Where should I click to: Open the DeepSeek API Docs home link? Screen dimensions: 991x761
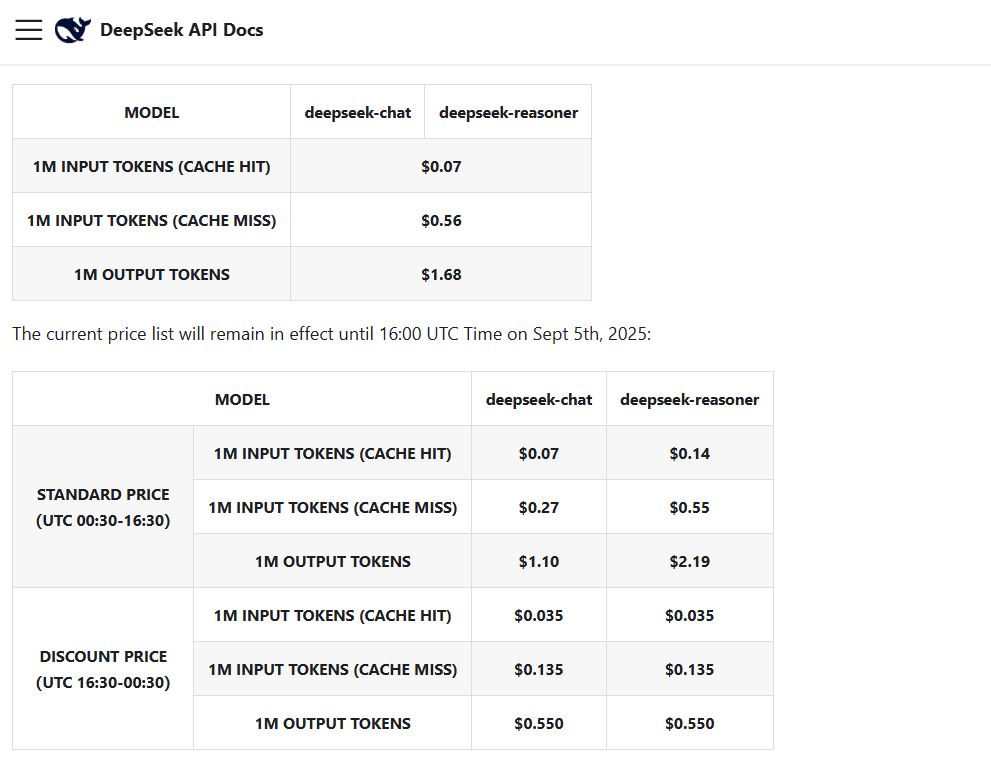(x=181, y=30)
